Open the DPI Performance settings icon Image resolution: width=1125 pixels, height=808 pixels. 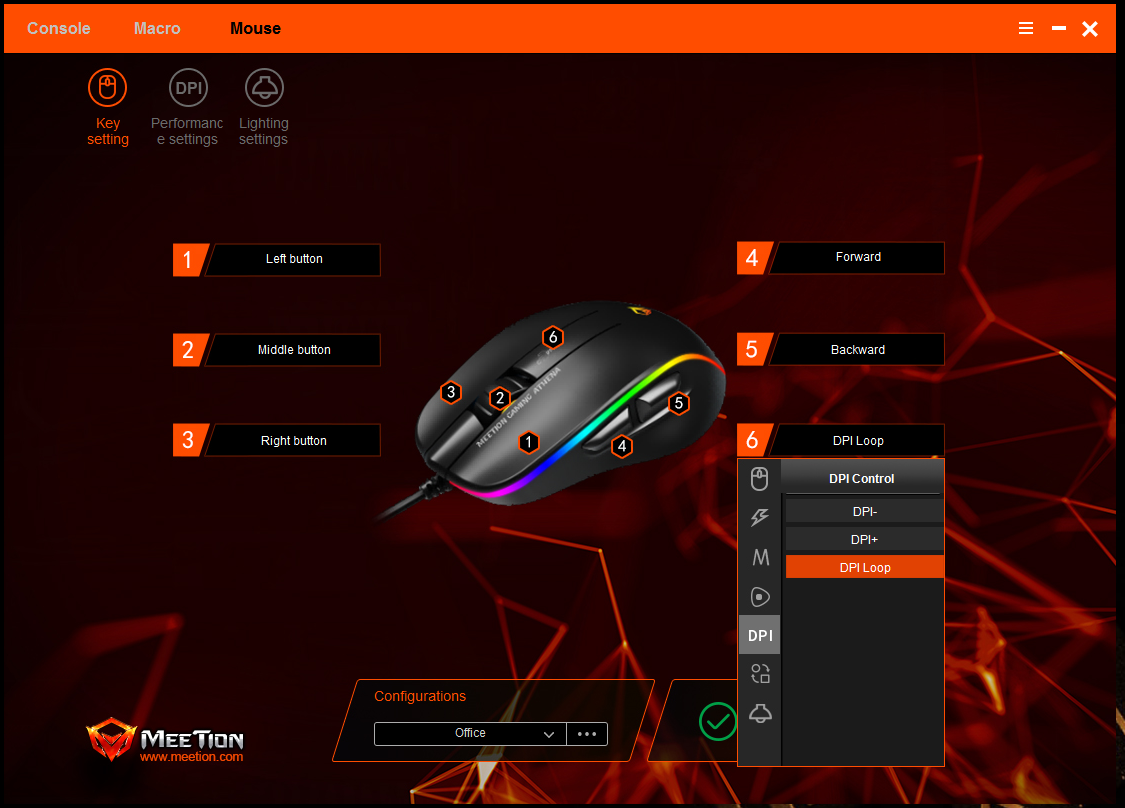(188, 87)
